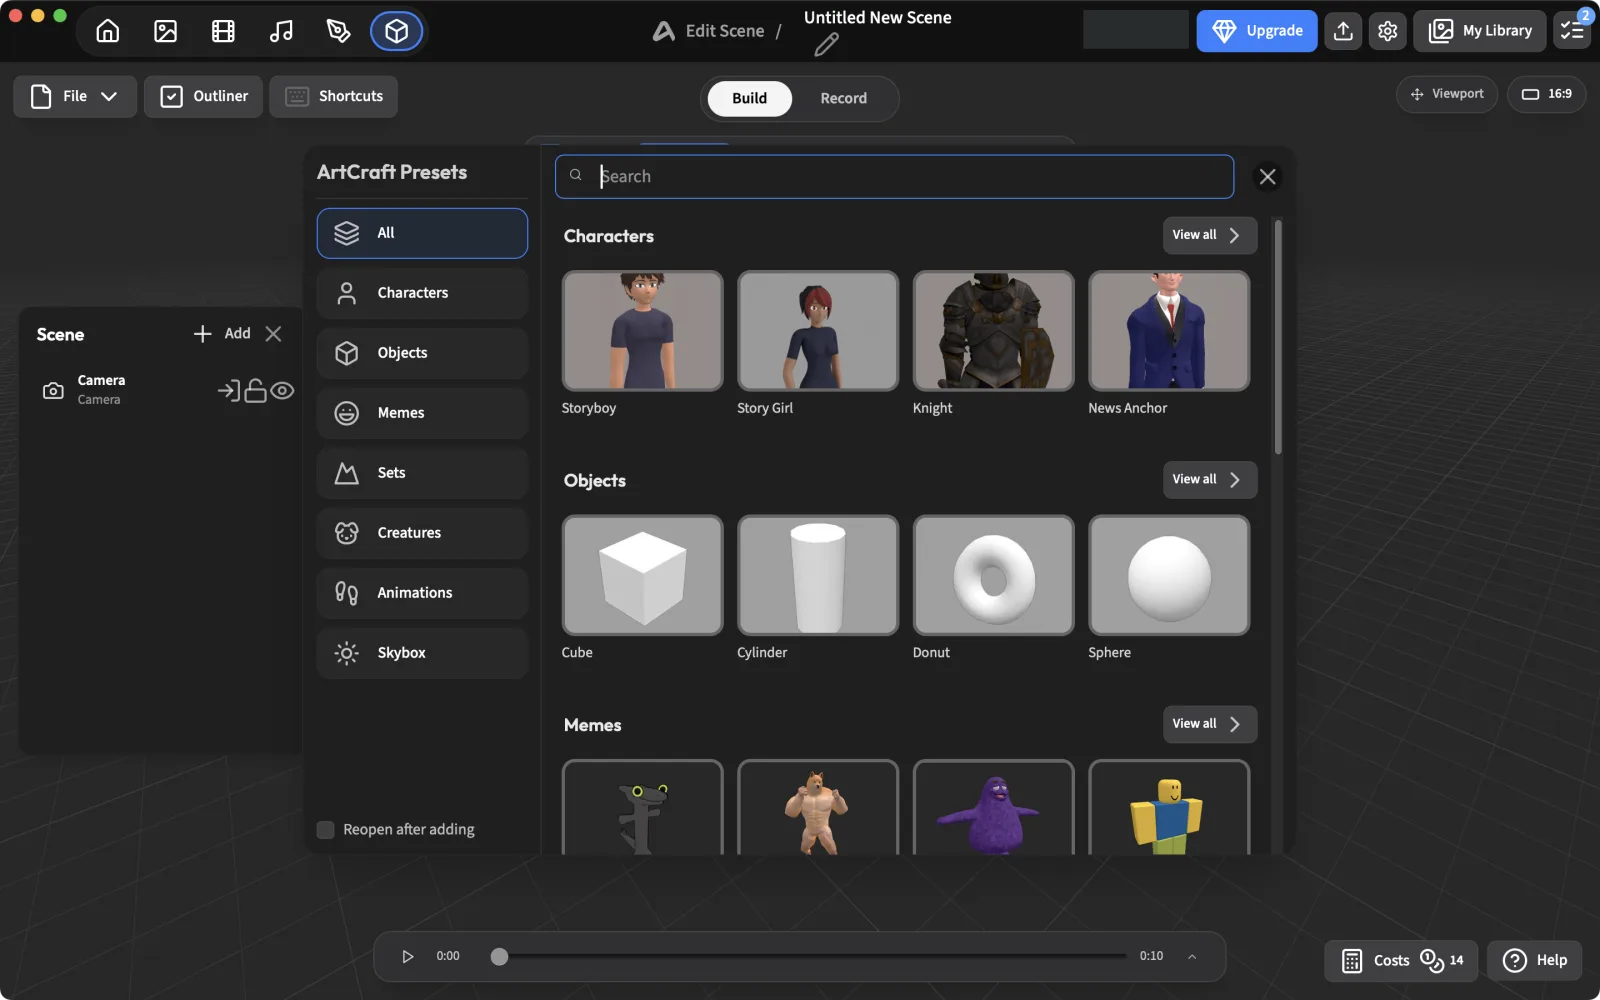Click the Upgrade button
Screen dimensions: 1600x1000
(x=1257, y=31)
